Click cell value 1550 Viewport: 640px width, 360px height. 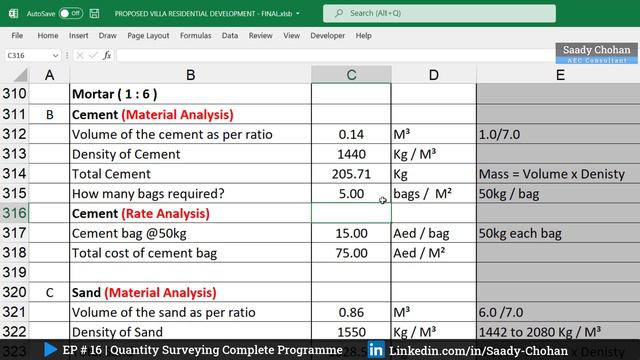tap(351, 332)
